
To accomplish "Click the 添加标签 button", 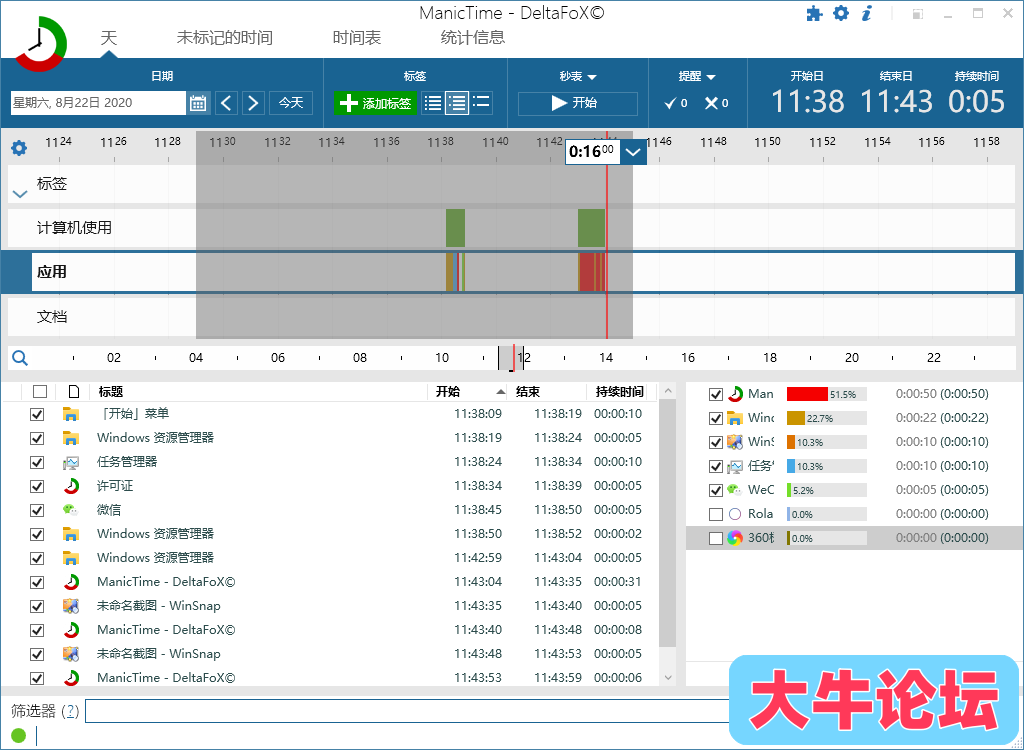I will pos(376,103).
